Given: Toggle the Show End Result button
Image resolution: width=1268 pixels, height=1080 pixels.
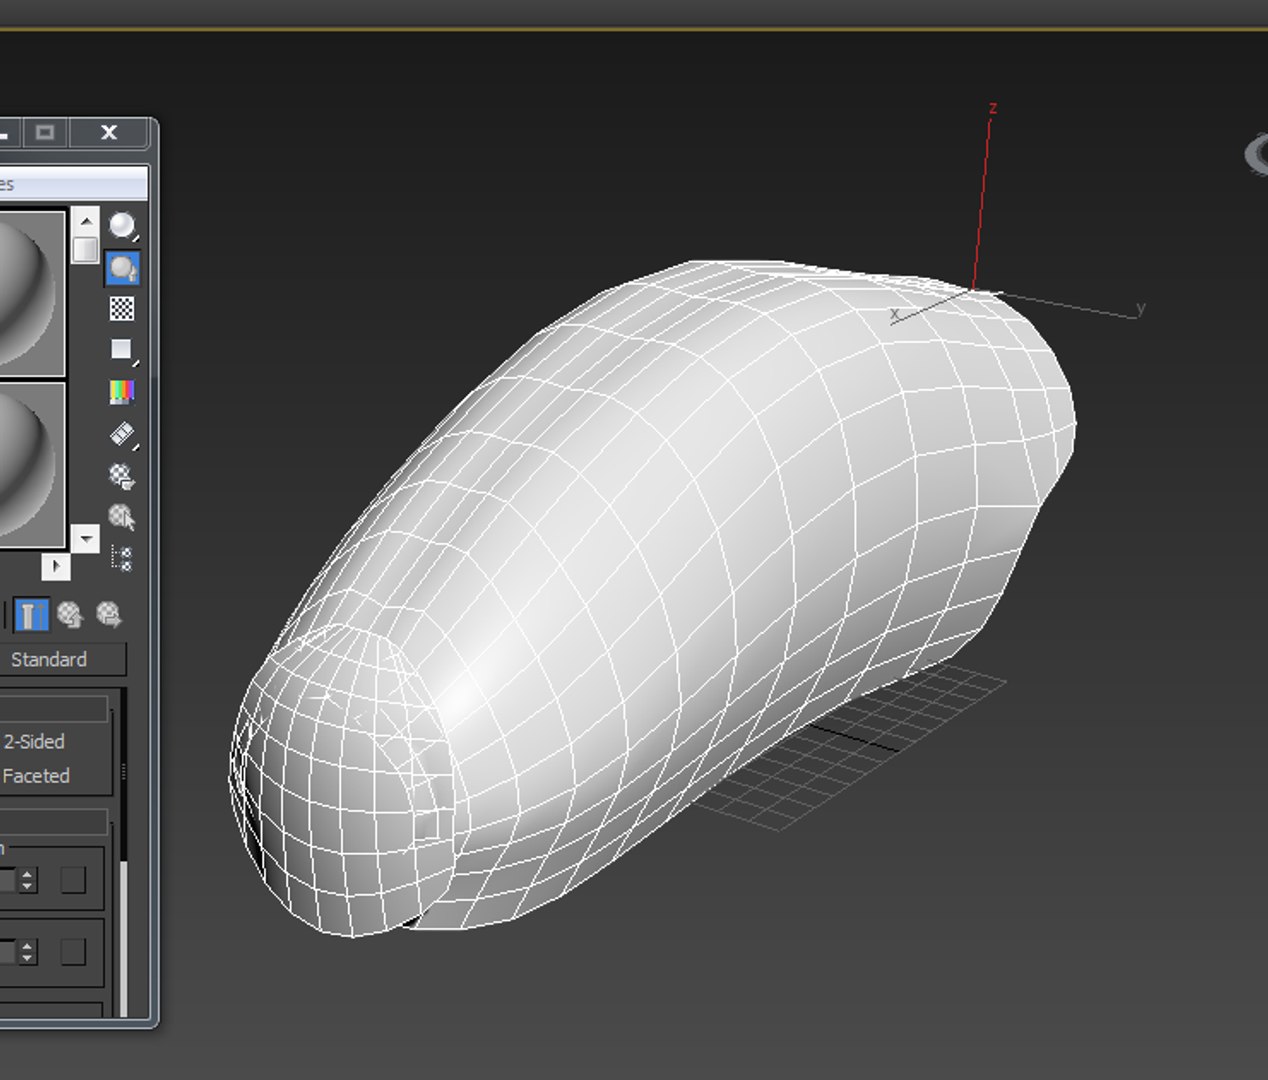Looking at the screenshot, I should pos(31,615).
